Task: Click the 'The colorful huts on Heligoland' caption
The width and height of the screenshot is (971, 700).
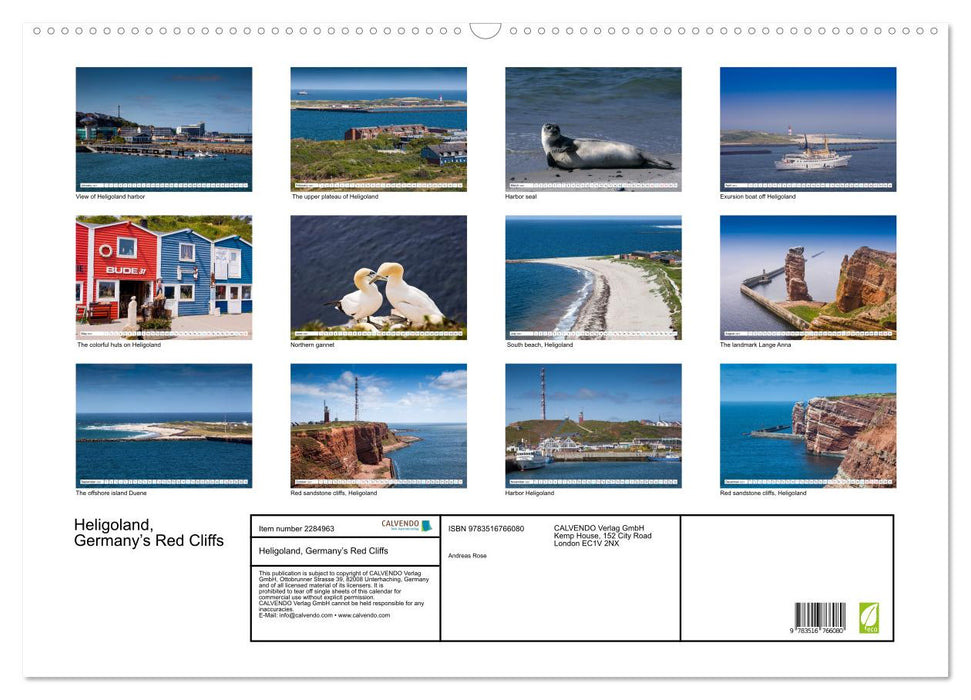Action: [119, 344]
